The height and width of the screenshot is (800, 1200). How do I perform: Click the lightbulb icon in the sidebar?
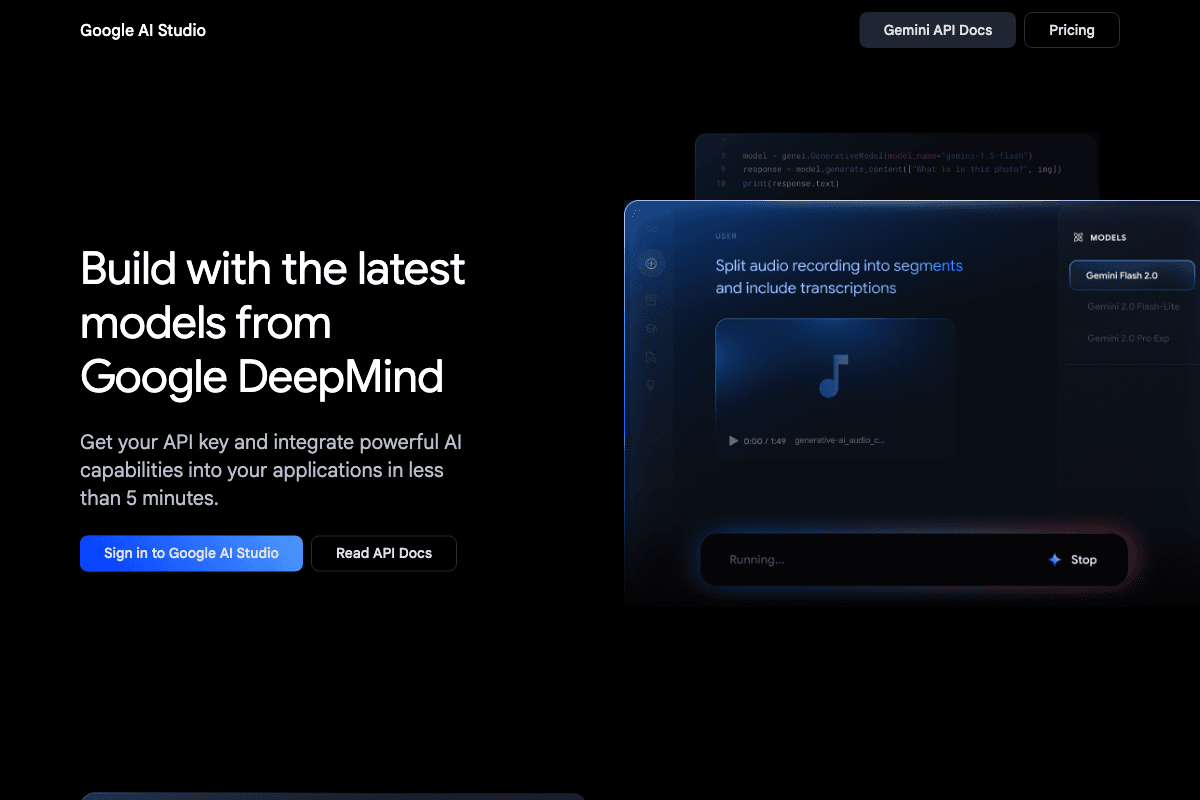point(651,386)
